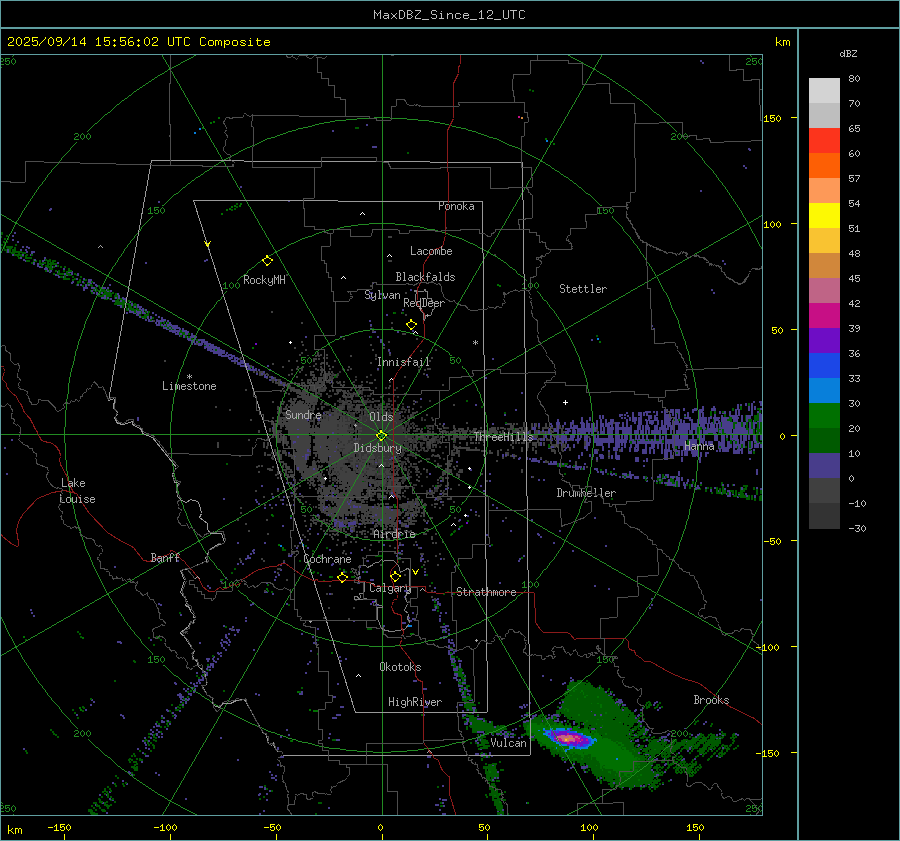
Task: Click the HighRiver town label
Action: pyautogui.click(x=415, y=702)
